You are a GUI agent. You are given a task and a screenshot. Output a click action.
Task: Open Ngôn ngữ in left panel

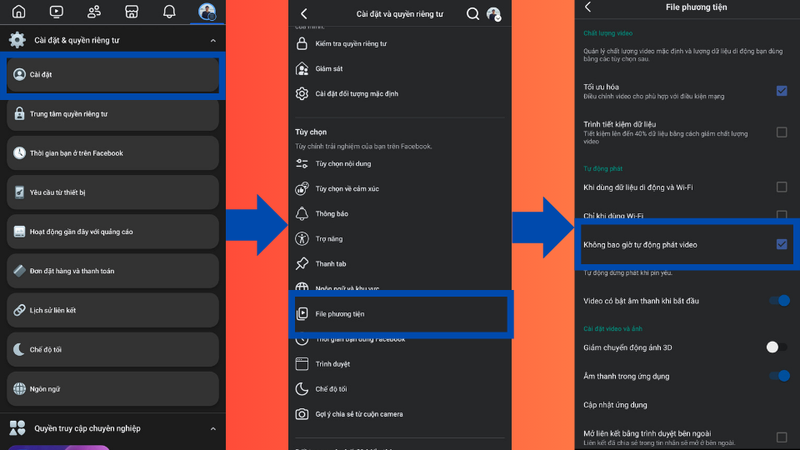click(x=113, y=389)
